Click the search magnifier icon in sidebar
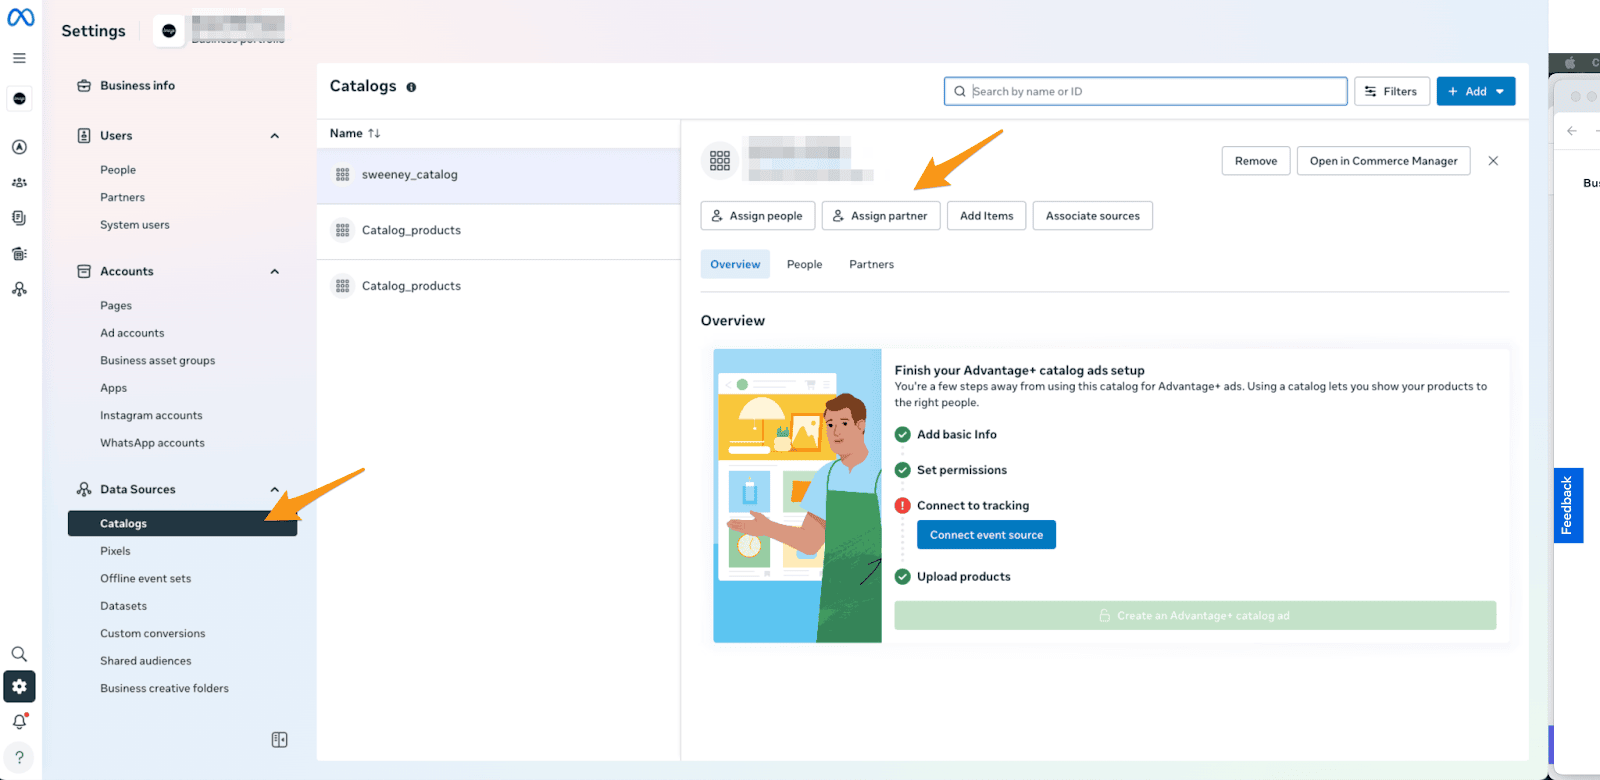This screenshot has width=1600, height=780. click(19, 654)
